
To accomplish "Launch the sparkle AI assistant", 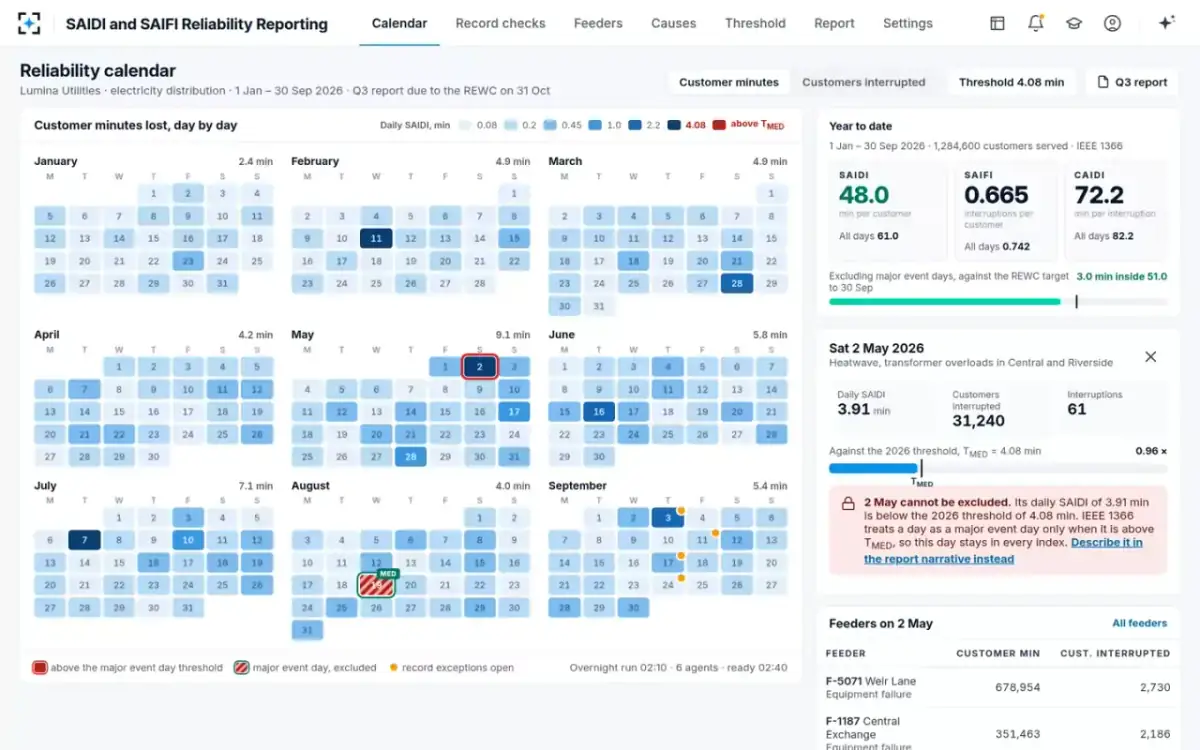I will (x=1165, y=23).
